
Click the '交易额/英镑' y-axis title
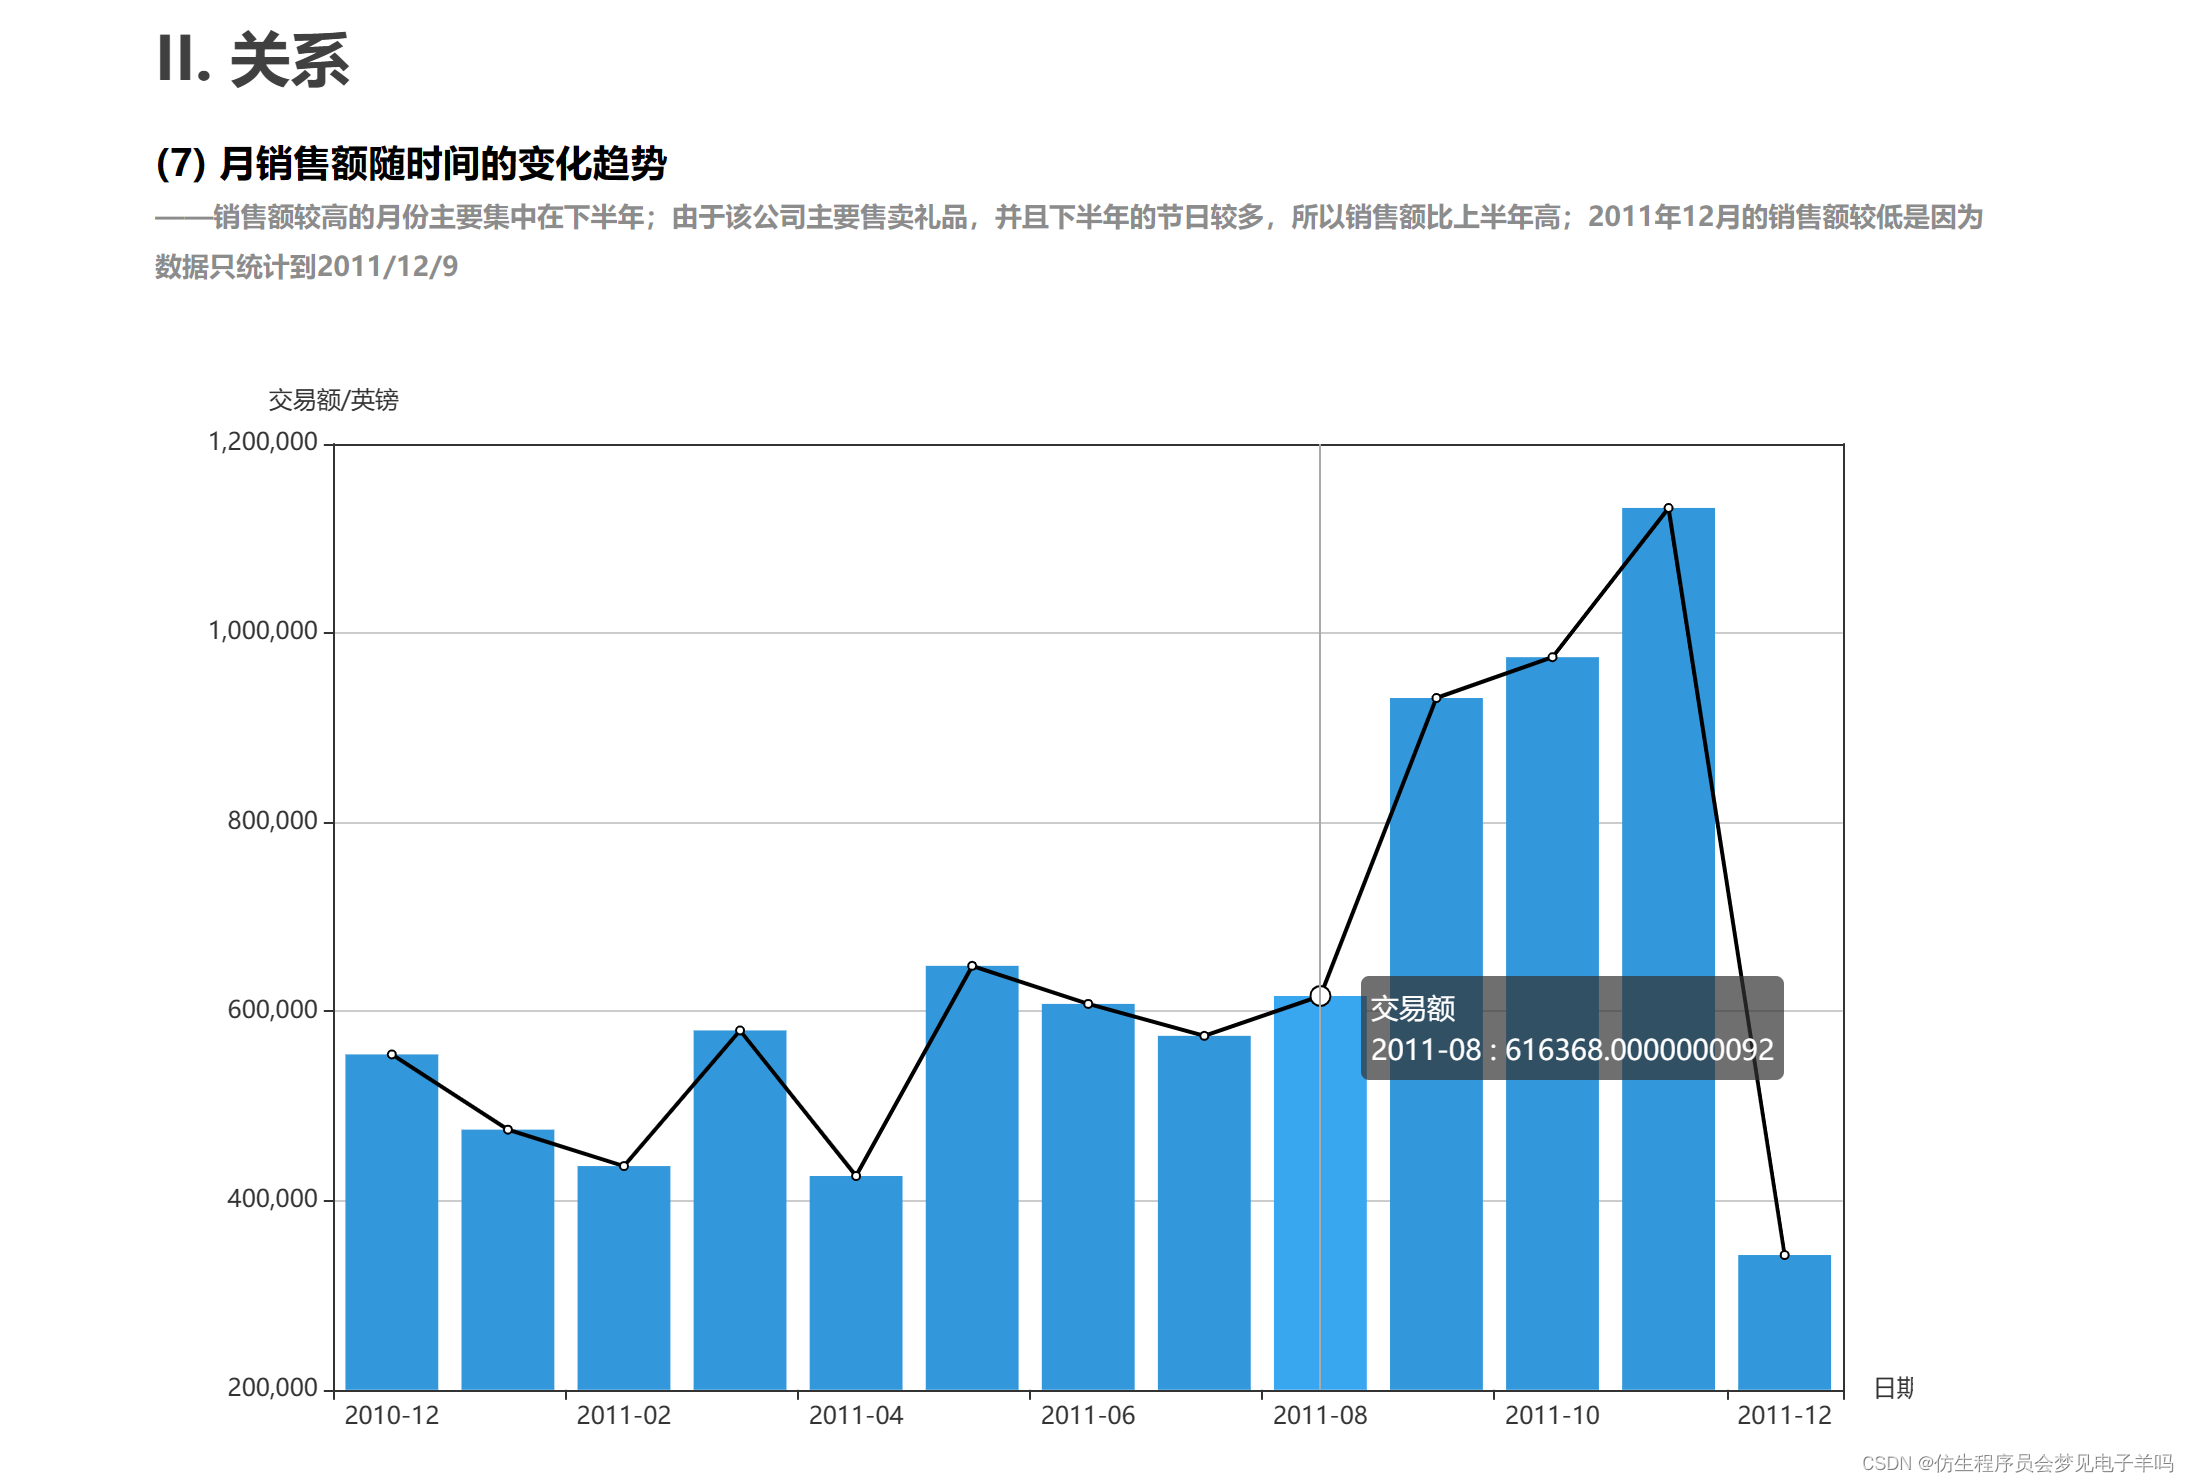(x=333, y=400)
